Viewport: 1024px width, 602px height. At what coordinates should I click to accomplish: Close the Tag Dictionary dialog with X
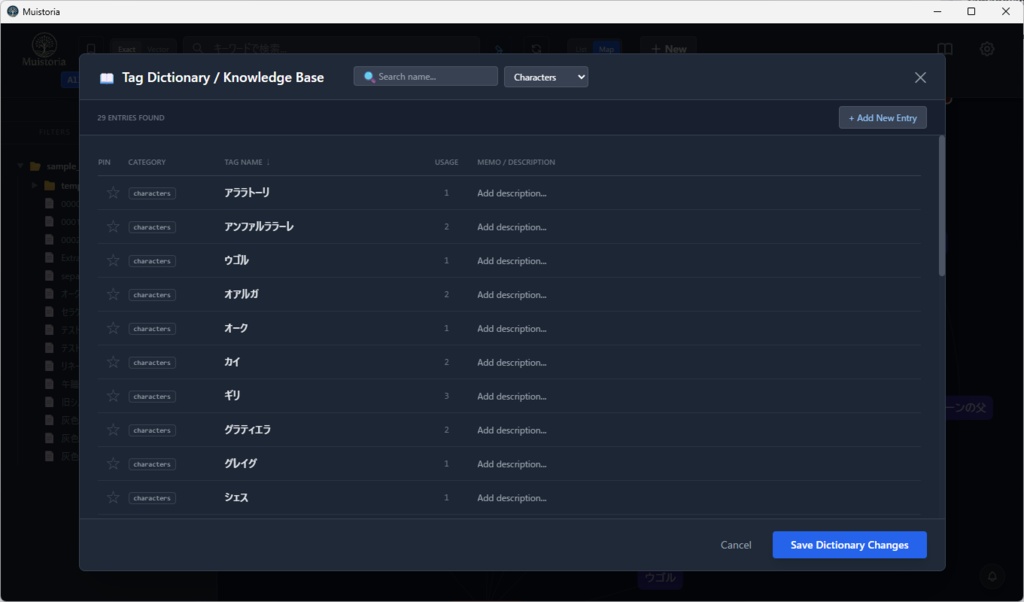tap(920, 78)
